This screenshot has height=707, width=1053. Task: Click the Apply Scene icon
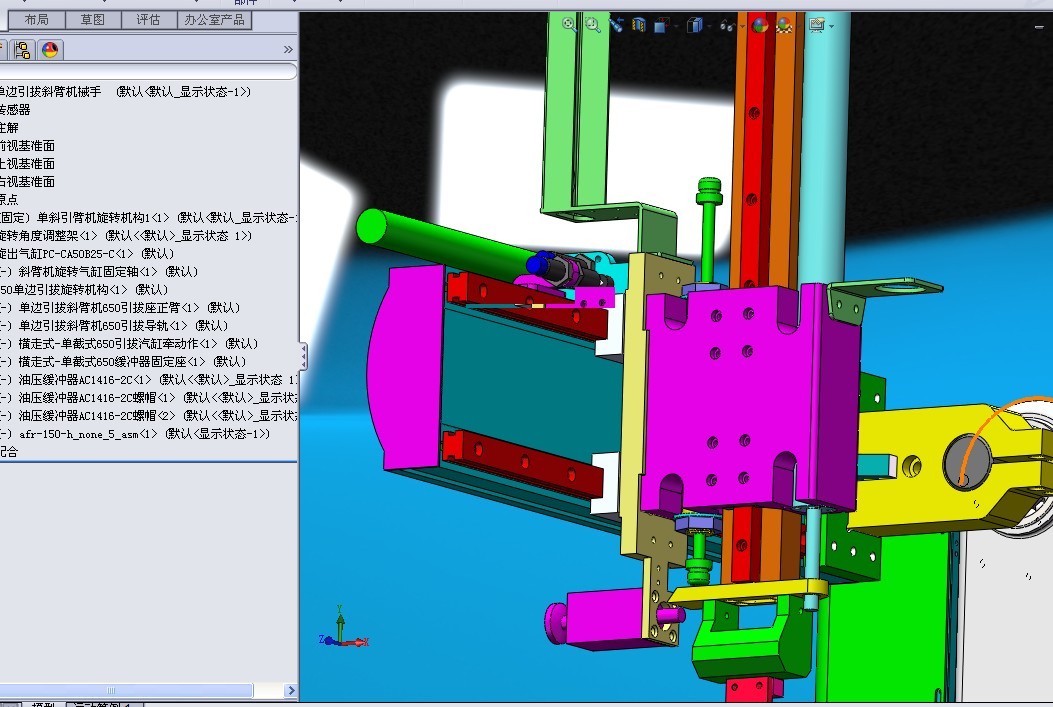(x=784, y=26)
